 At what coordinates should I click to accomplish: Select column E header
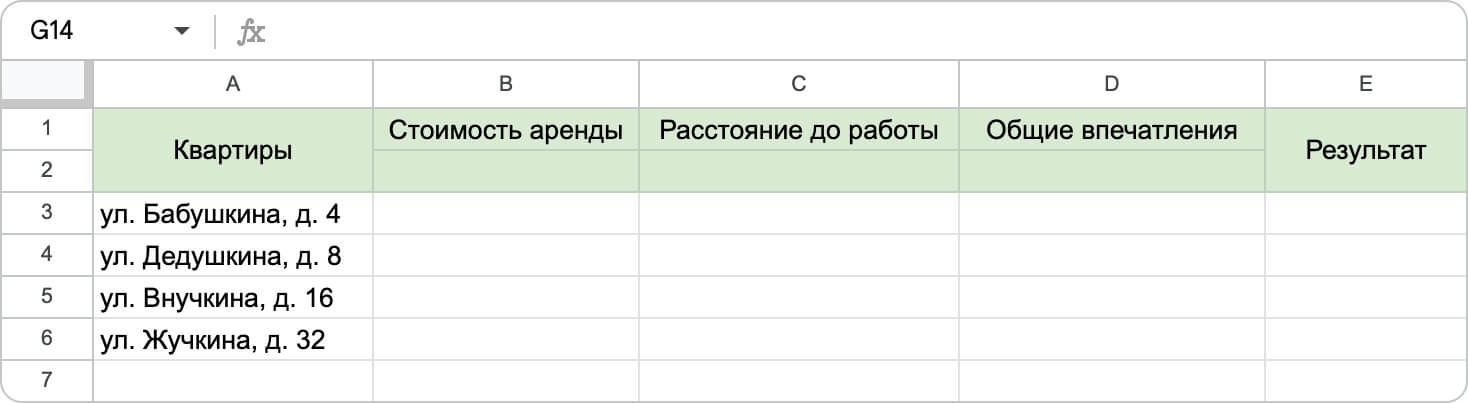click(x=1365, y=85)
